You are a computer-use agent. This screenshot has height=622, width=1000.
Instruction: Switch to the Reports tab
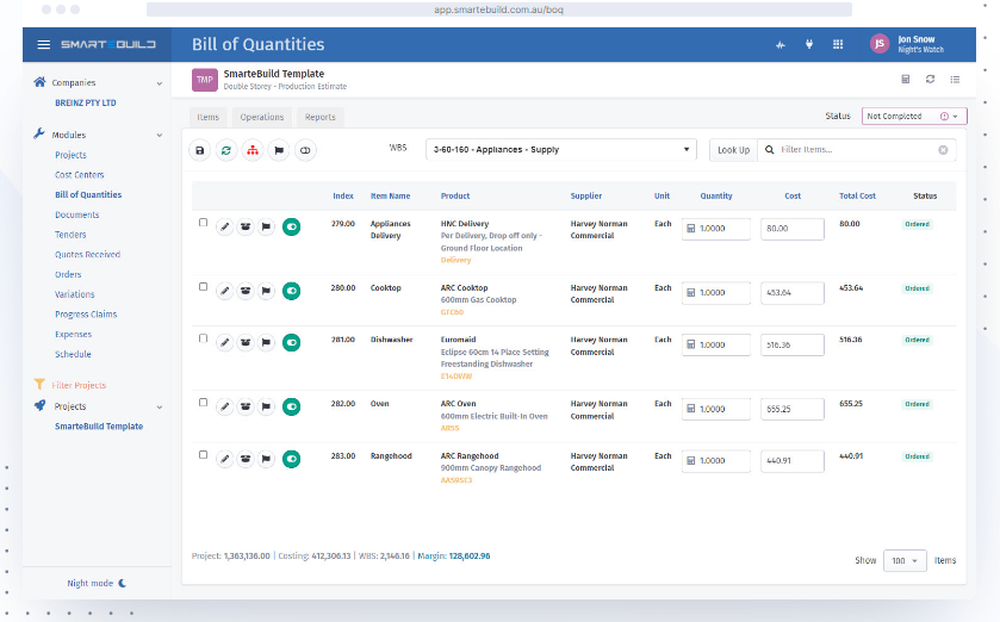[x=320, y=117]
